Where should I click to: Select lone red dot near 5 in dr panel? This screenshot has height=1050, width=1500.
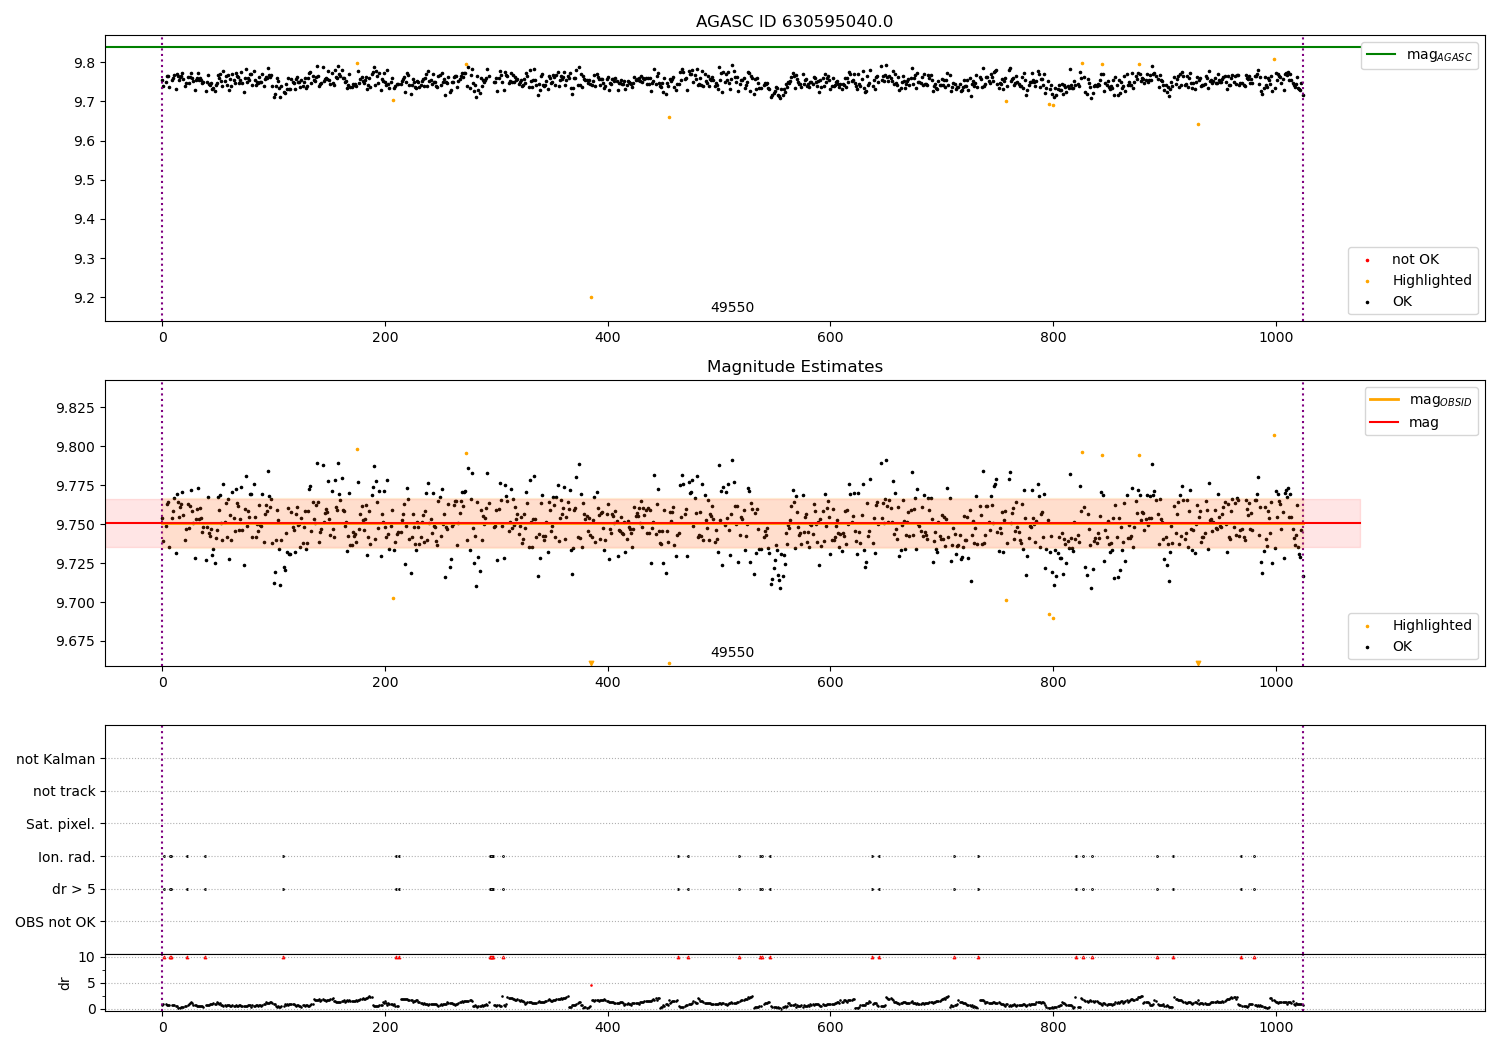(x=591, y=985)
